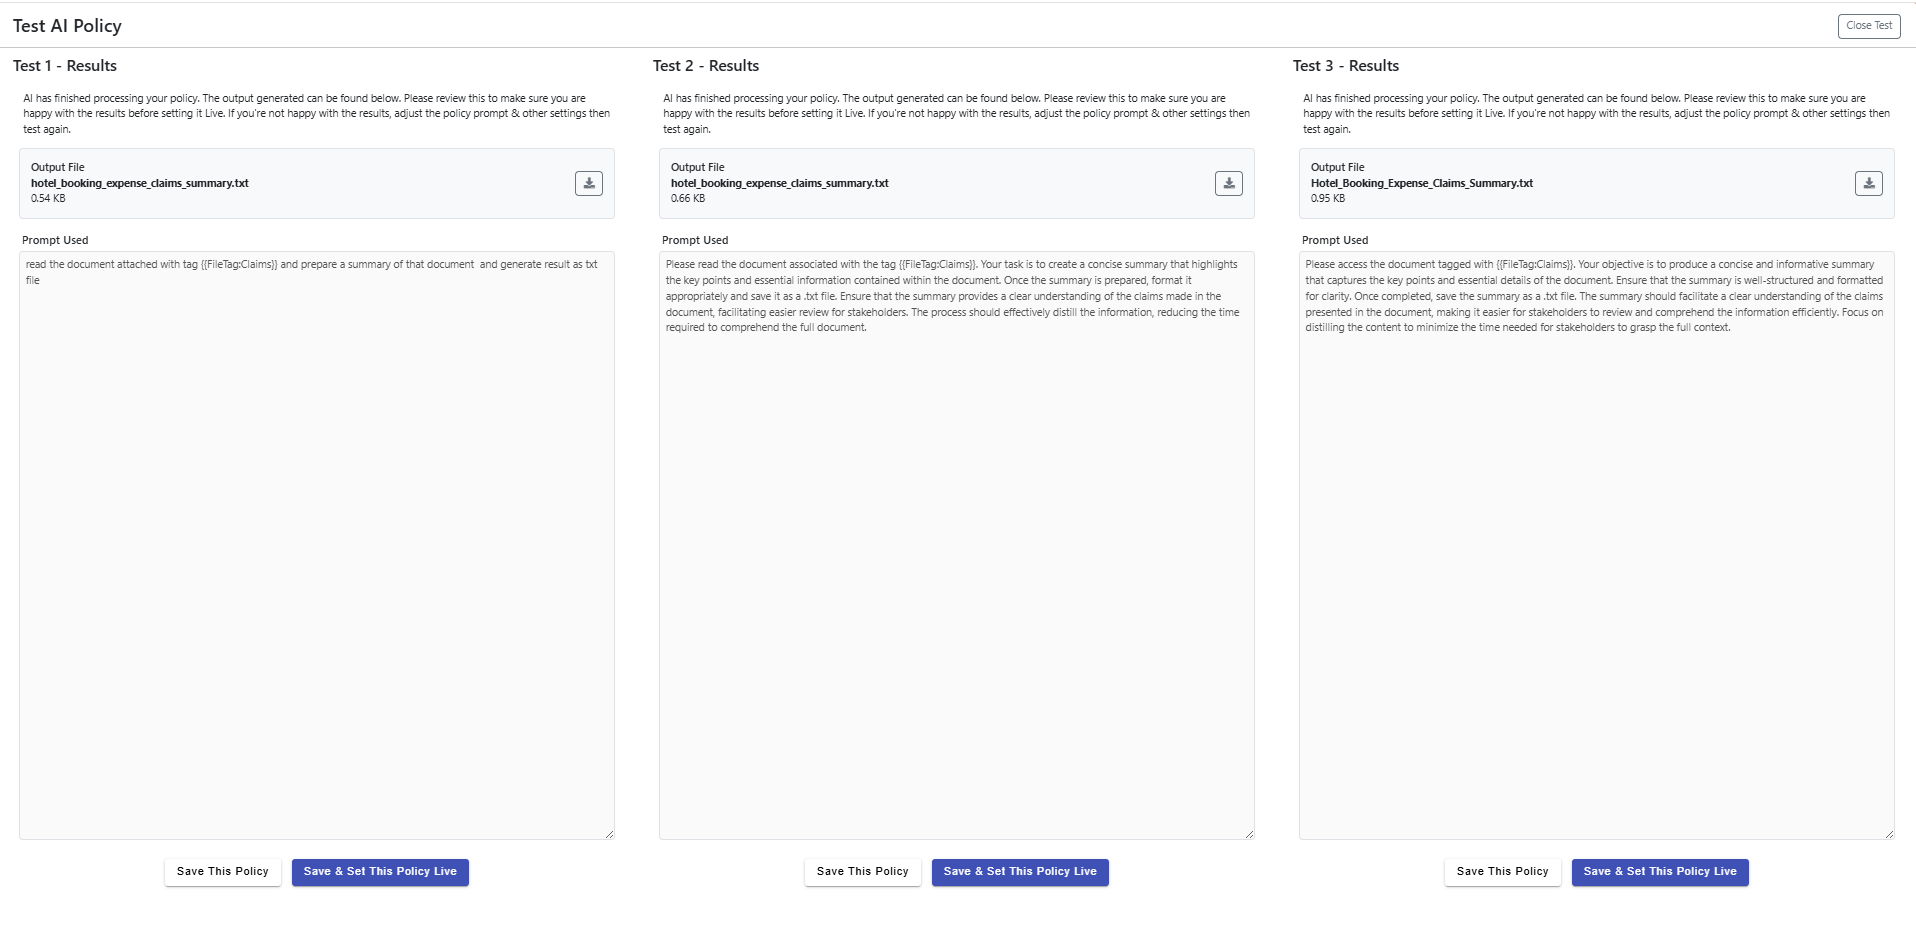Viewport: 1916px width, 946px height.
Task: Grab Test 3 prompt box resize handle
Action: click(x=1889, y=834)
